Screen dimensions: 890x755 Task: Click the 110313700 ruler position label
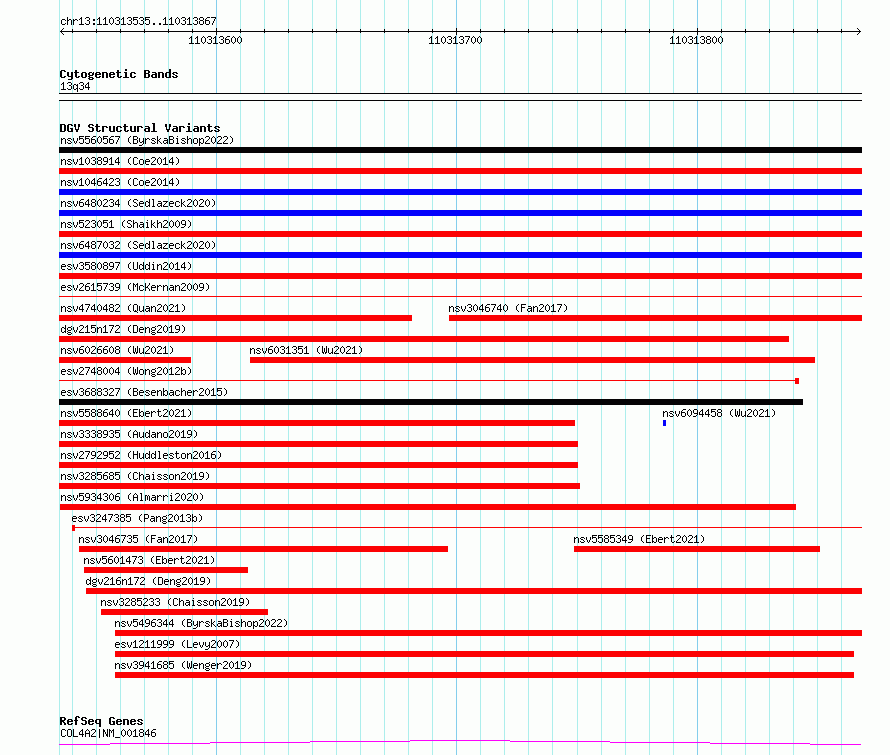coord(455,40)
